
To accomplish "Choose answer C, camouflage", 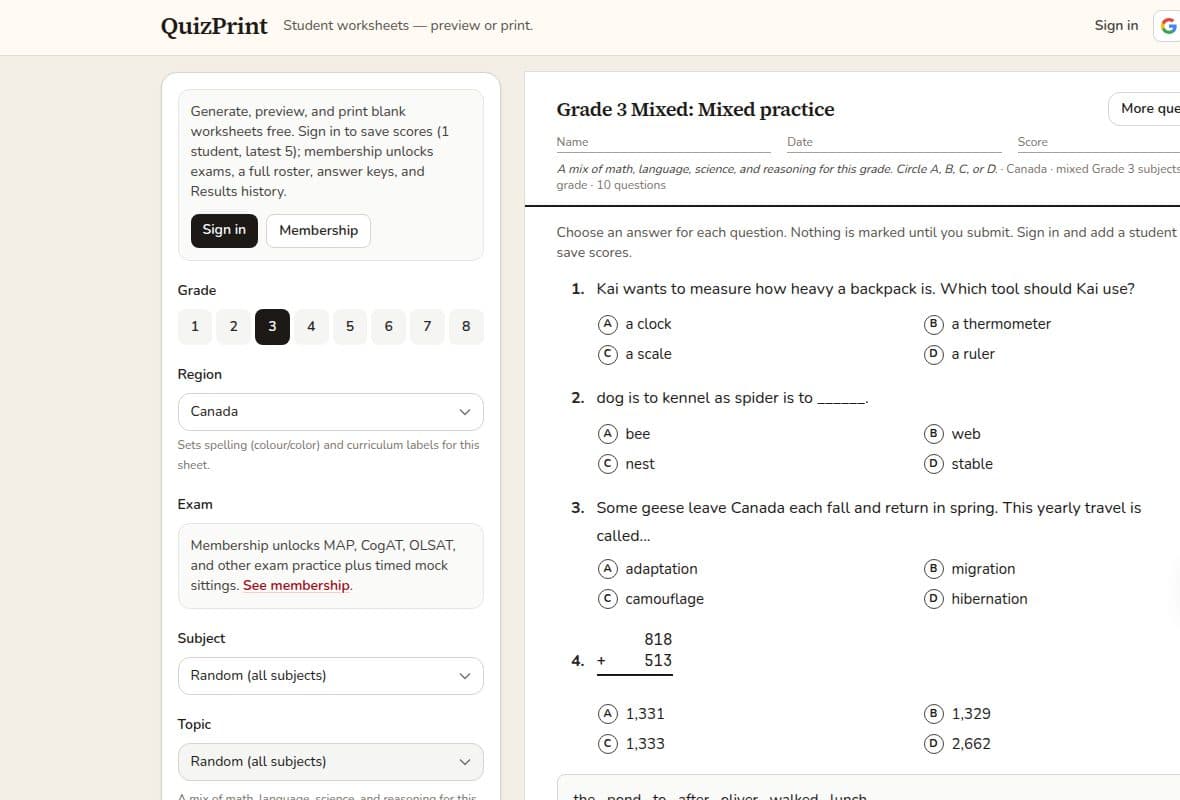I will [651, 599].
